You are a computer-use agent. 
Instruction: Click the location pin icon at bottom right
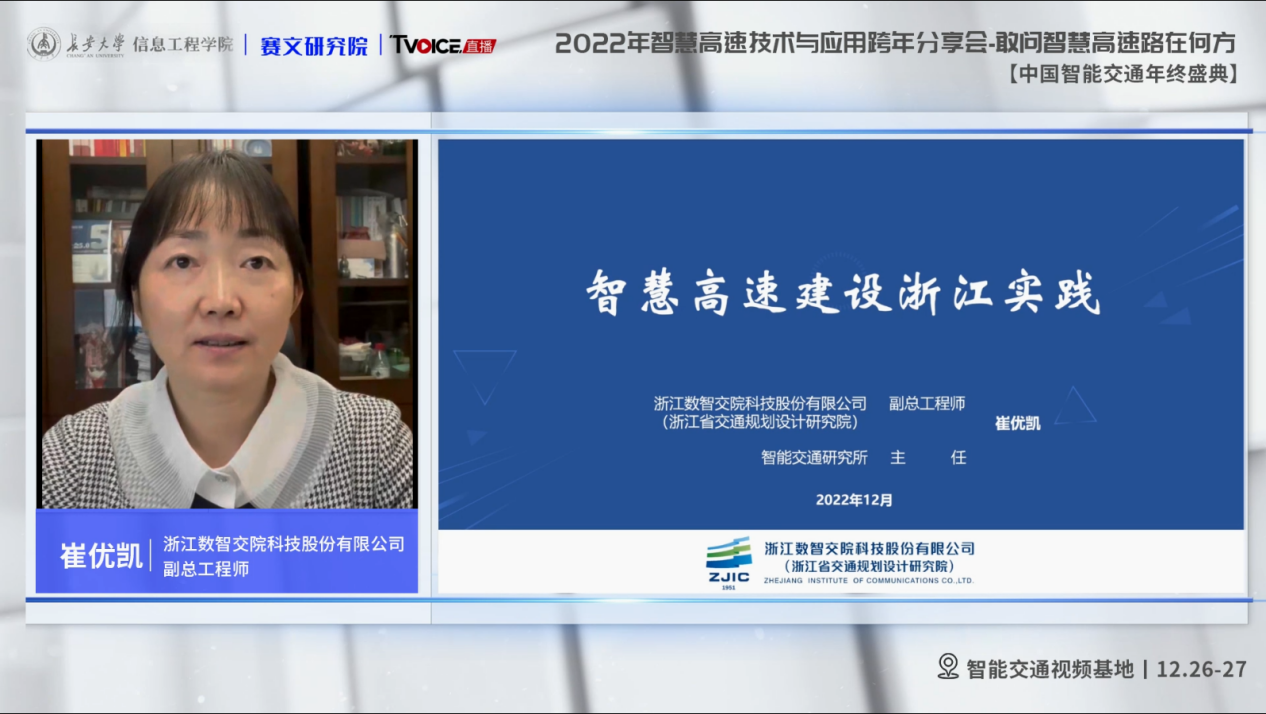948,667
